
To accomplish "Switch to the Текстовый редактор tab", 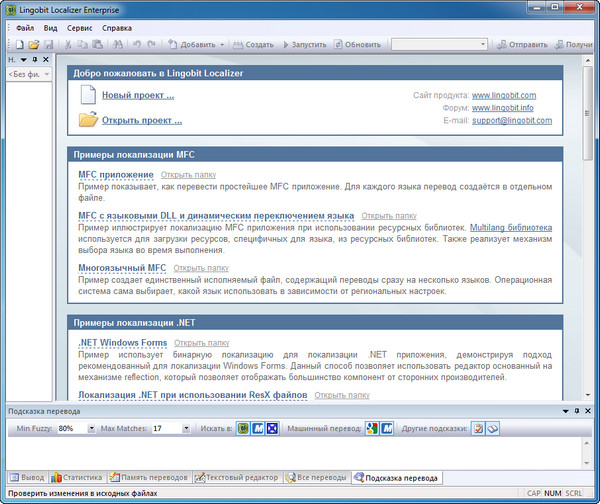I will click(237, 478).
